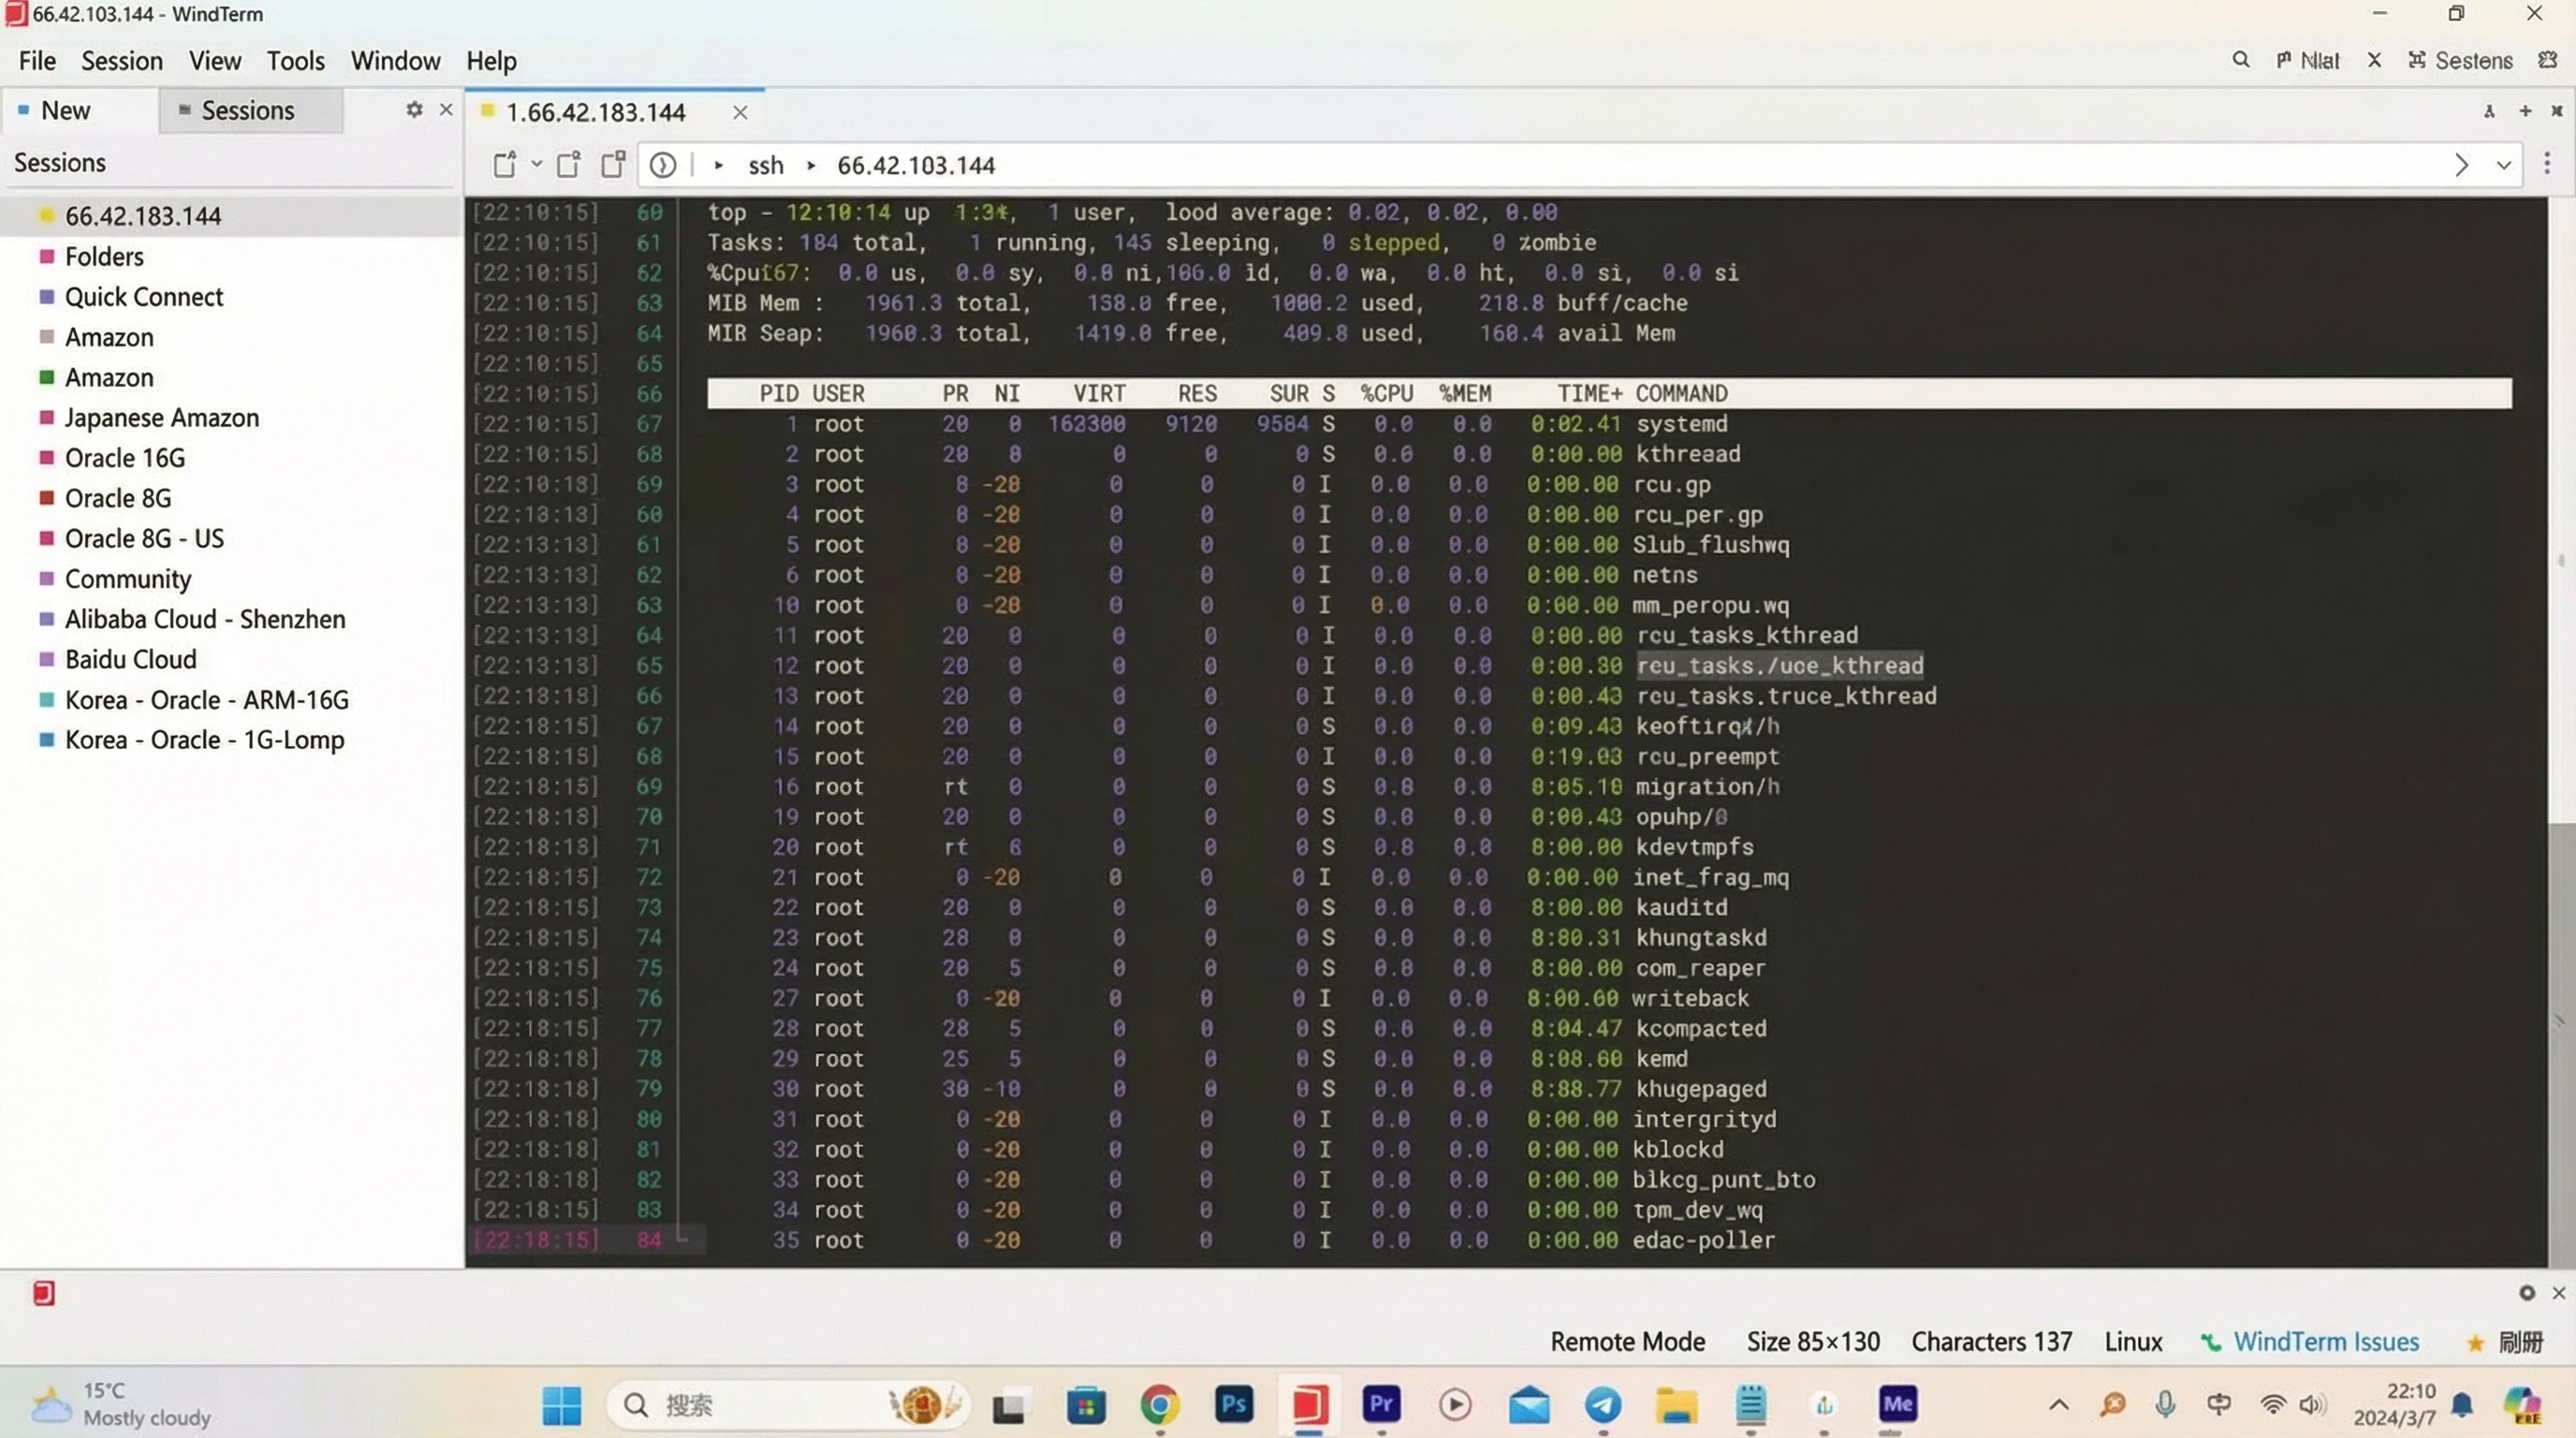This screenshot has width=2576, height=1438.
Task: Switch to the 1.66.42.183.144 tab
Action: point(597,112)
